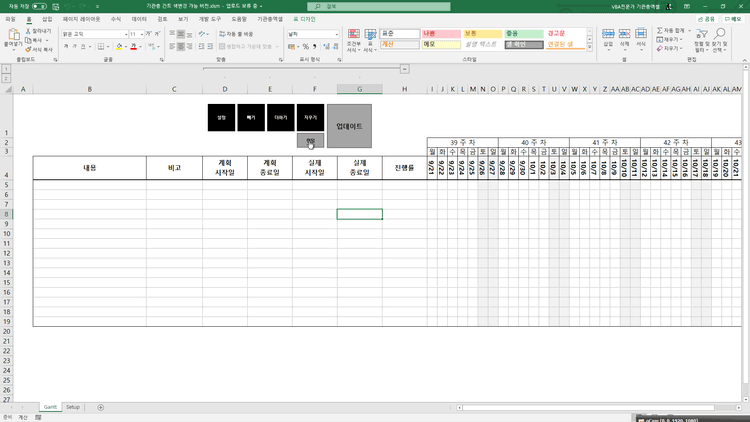Click AutoSum (자동 합계) sigma icon
750x422 pixels.
click(660, 30)
